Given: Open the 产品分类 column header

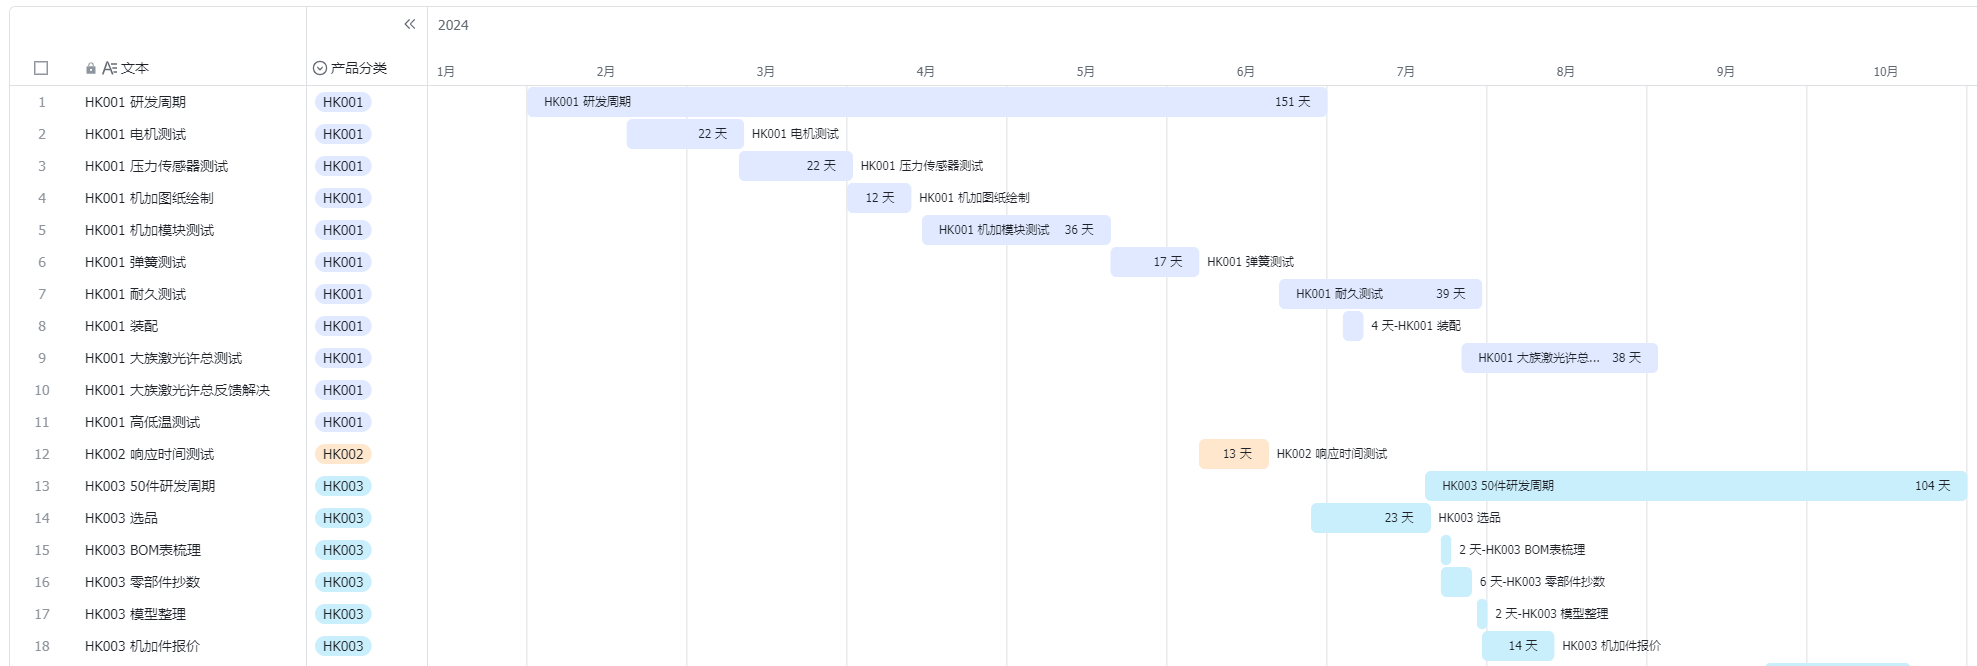Looking at the screenshot, I should pyautogui.click(x=358, y=68).
